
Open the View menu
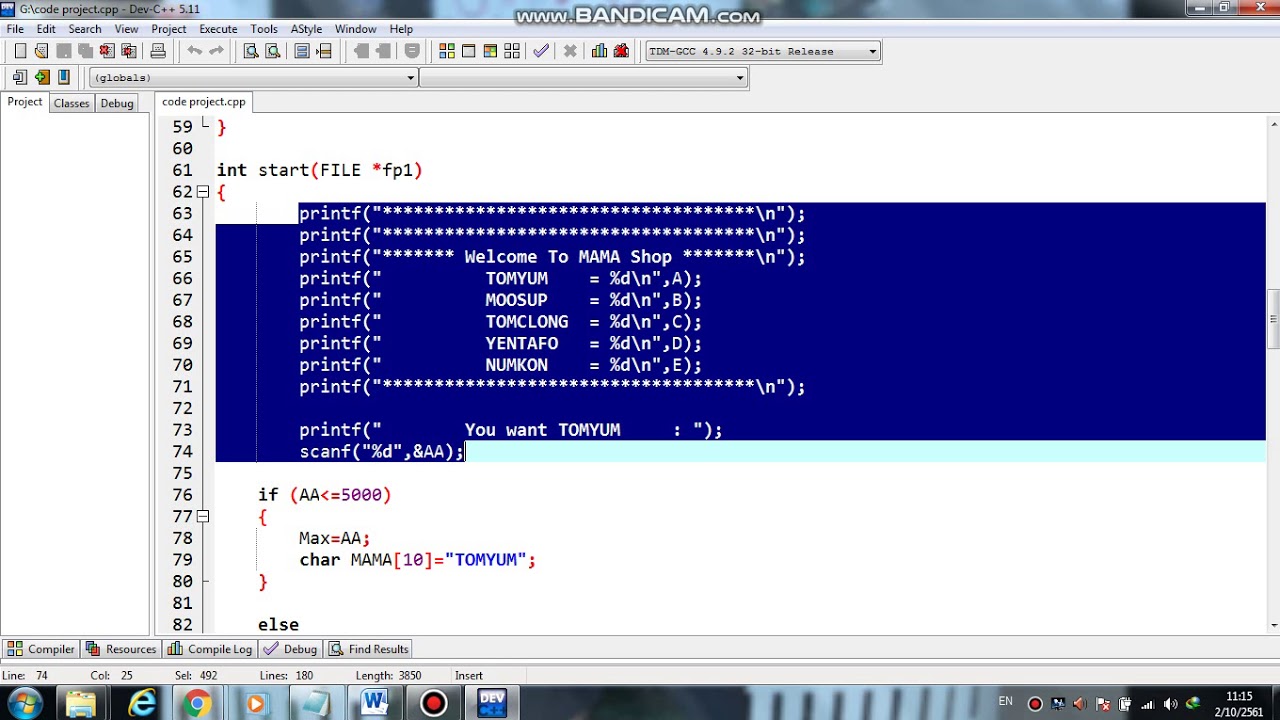[126, 29]
